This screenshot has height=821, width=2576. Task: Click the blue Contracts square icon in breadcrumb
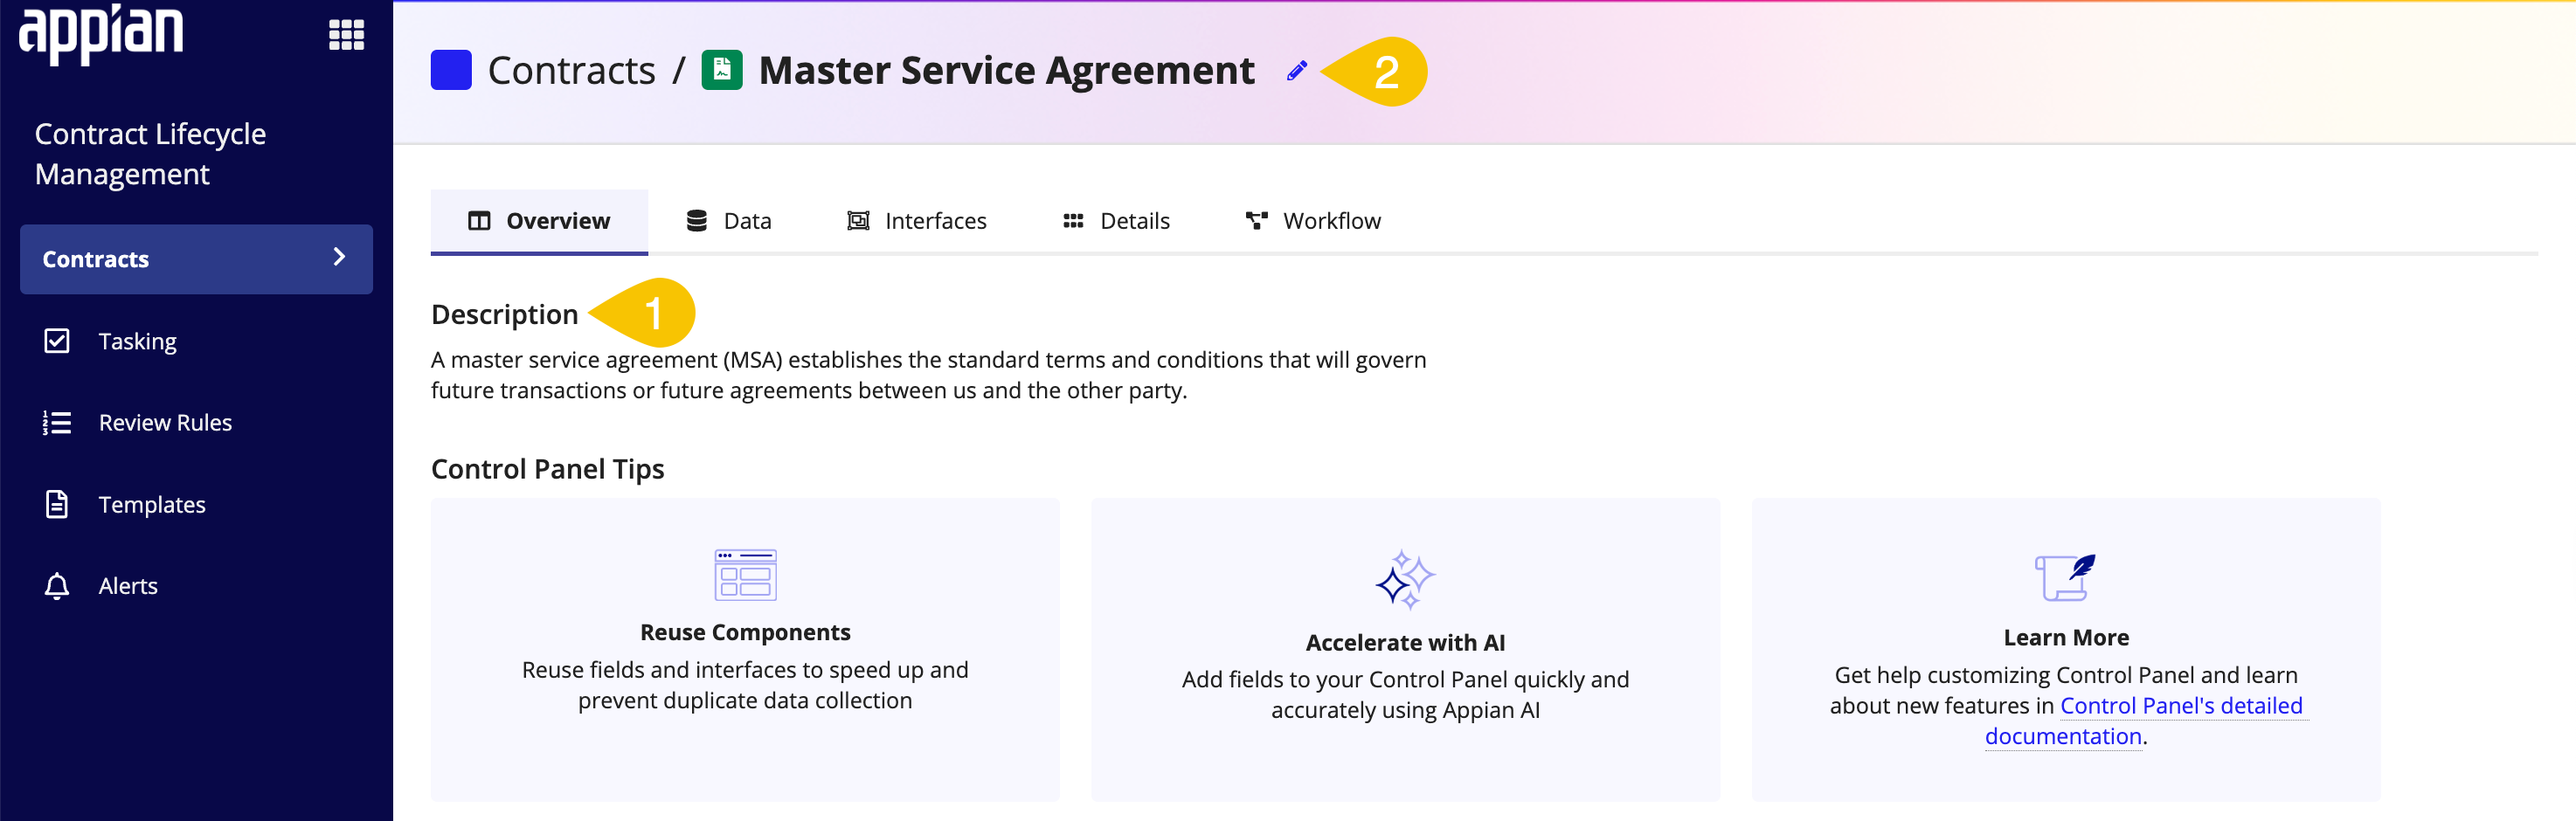pos(451,70)
